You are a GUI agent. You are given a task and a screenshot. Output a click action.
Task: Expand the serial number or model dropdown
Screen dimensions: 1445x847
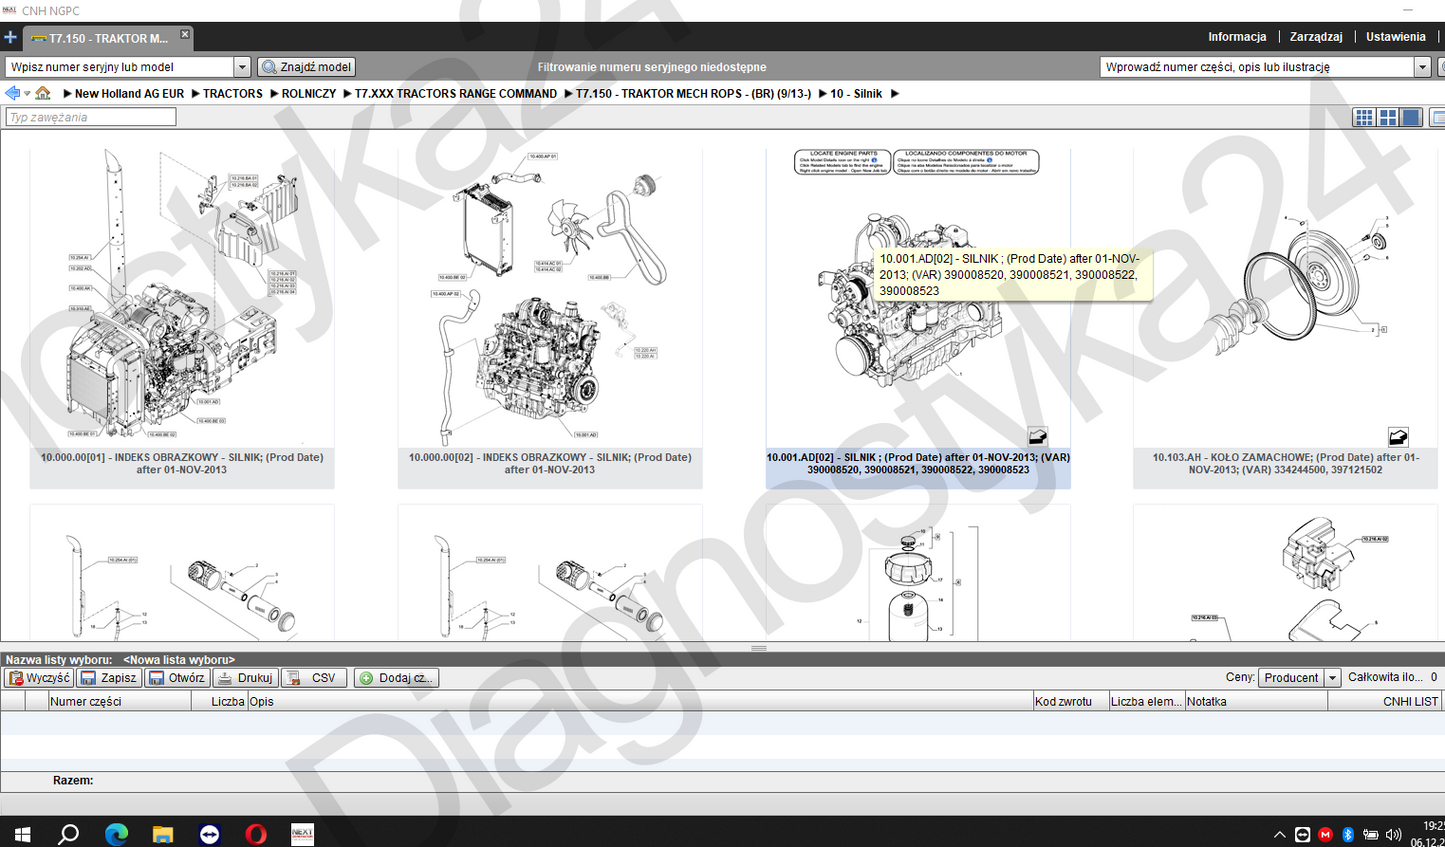click(x=241, y=67)
